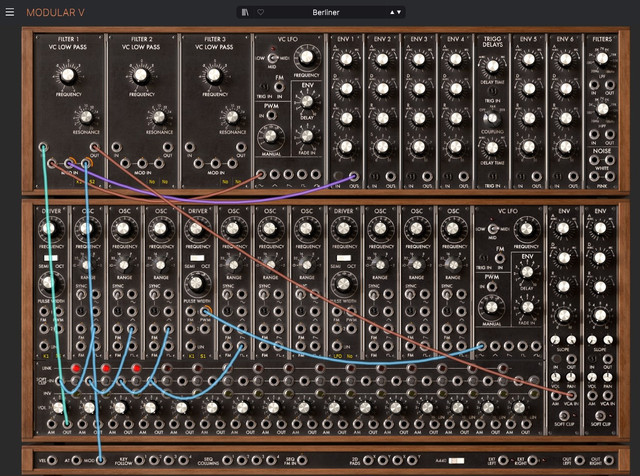This screenshot has height=476, width=640.
Task: Click first driver SEMI/OCT display
Action: [51, 258]
